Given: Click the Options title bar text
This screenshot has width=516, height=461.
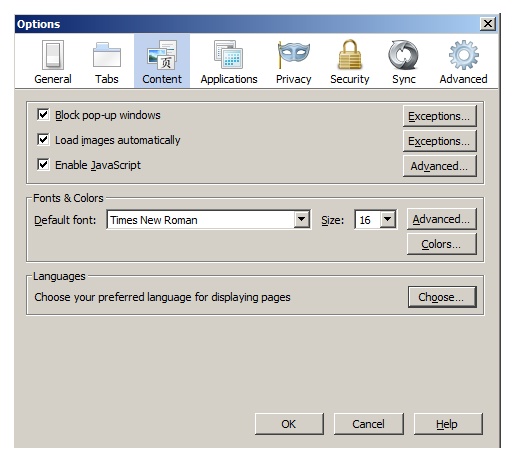Looking at the screenshot, I should pos(39,24).
